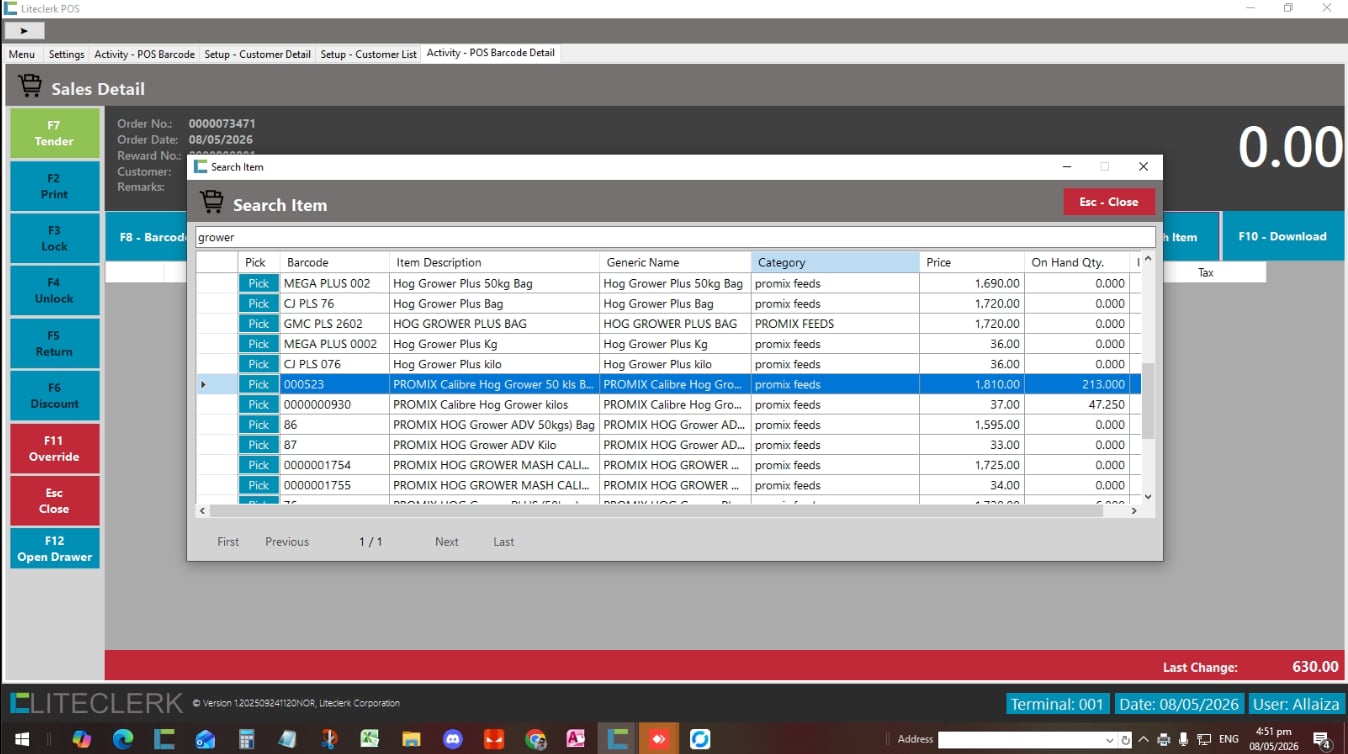
Task: Click the 1,595.00 price cell
Action: pyautogui.click(x=972, y=425)
